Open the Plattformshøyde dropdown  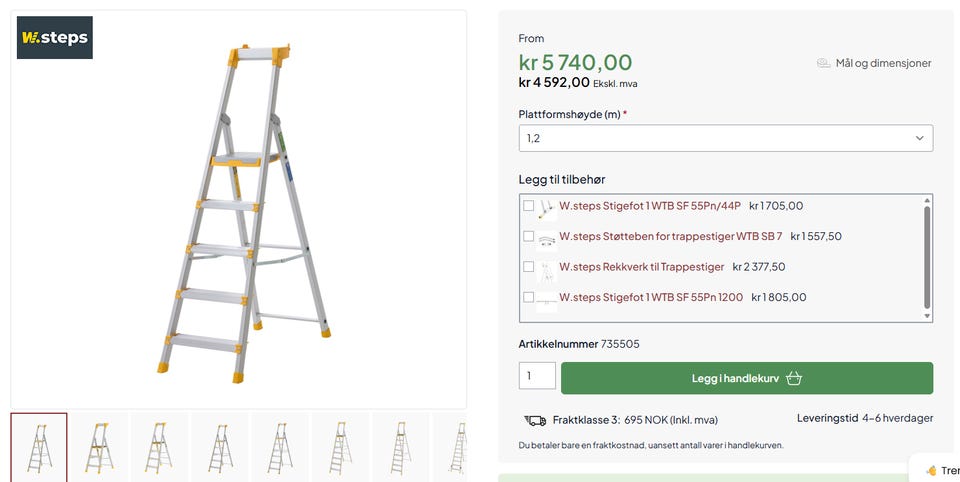[726, 138]
